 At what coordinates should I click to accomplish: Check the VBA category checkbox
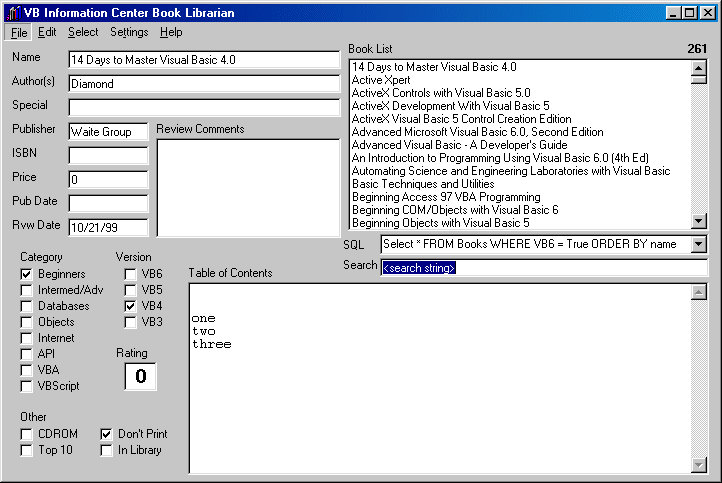coord(26,370)
